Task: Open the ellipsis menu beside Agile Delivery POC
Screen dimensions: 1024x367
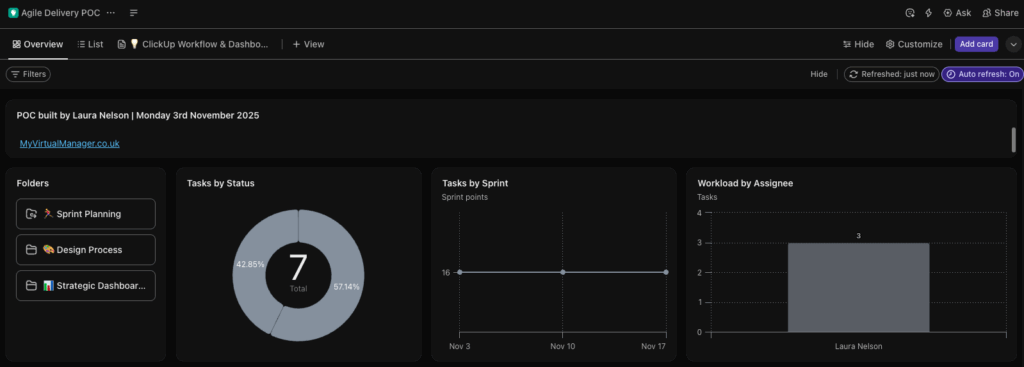Action: click(110, 13)
